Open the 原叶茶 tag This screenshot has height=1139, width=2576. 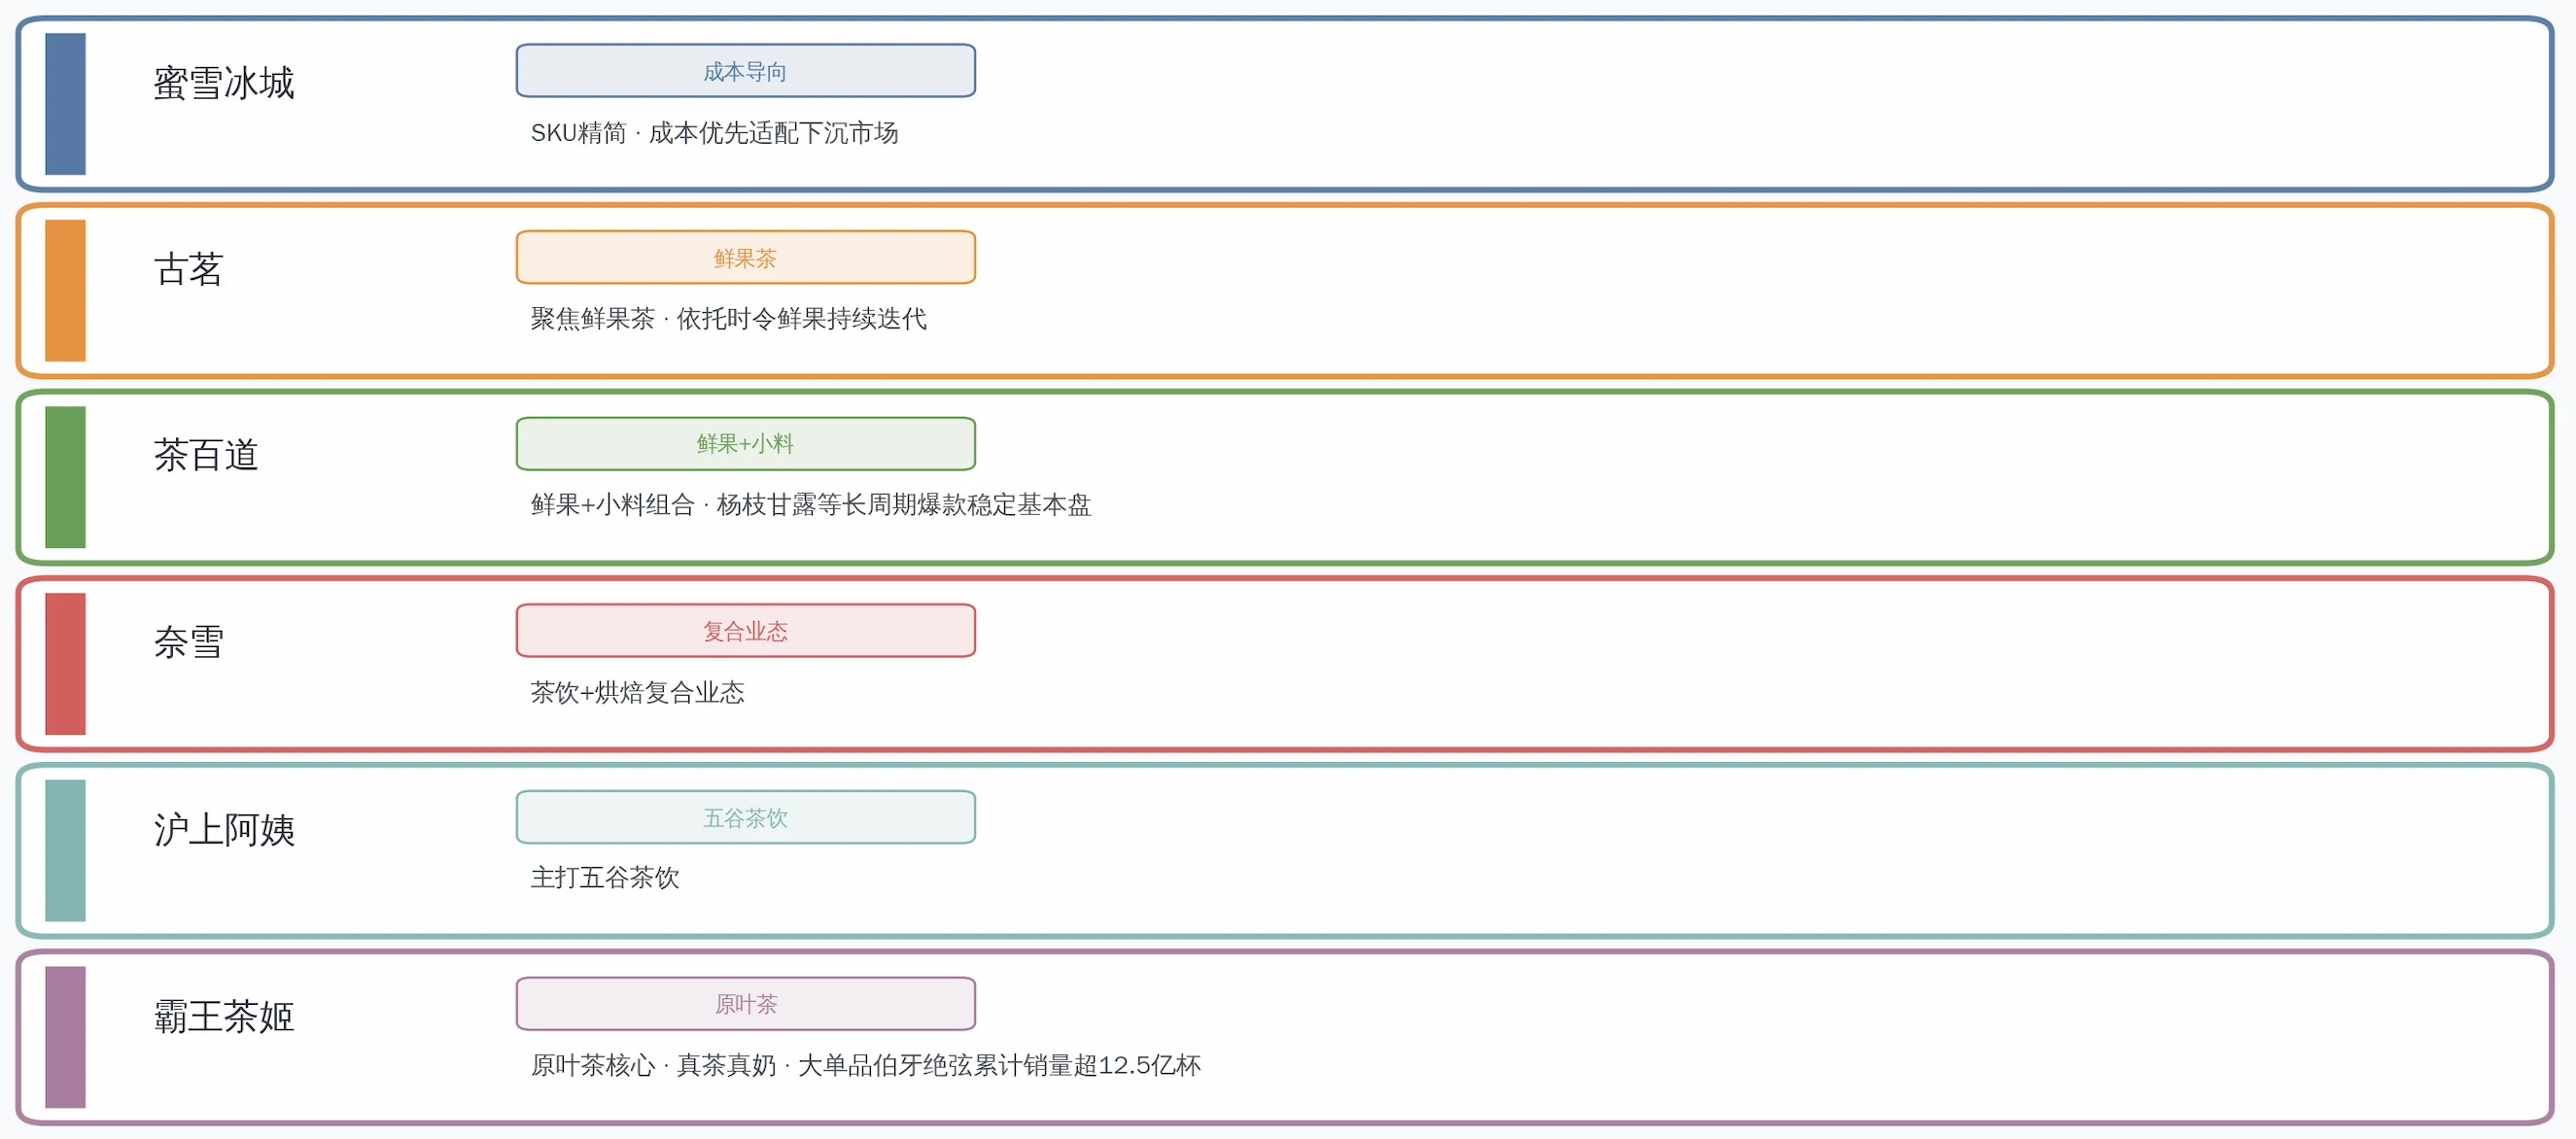point(745,1004)
